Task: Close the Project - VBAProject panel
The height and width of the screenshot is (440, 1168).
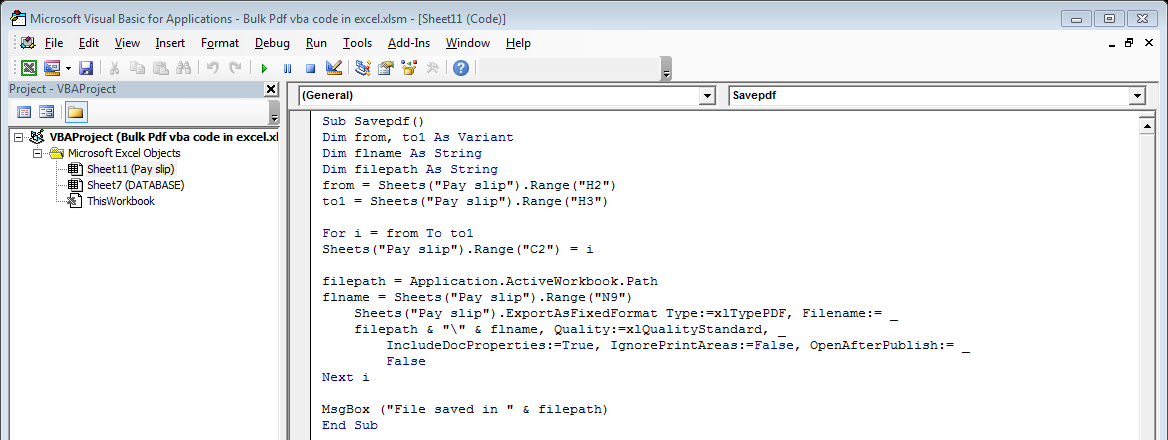Action: click(271, 89)
